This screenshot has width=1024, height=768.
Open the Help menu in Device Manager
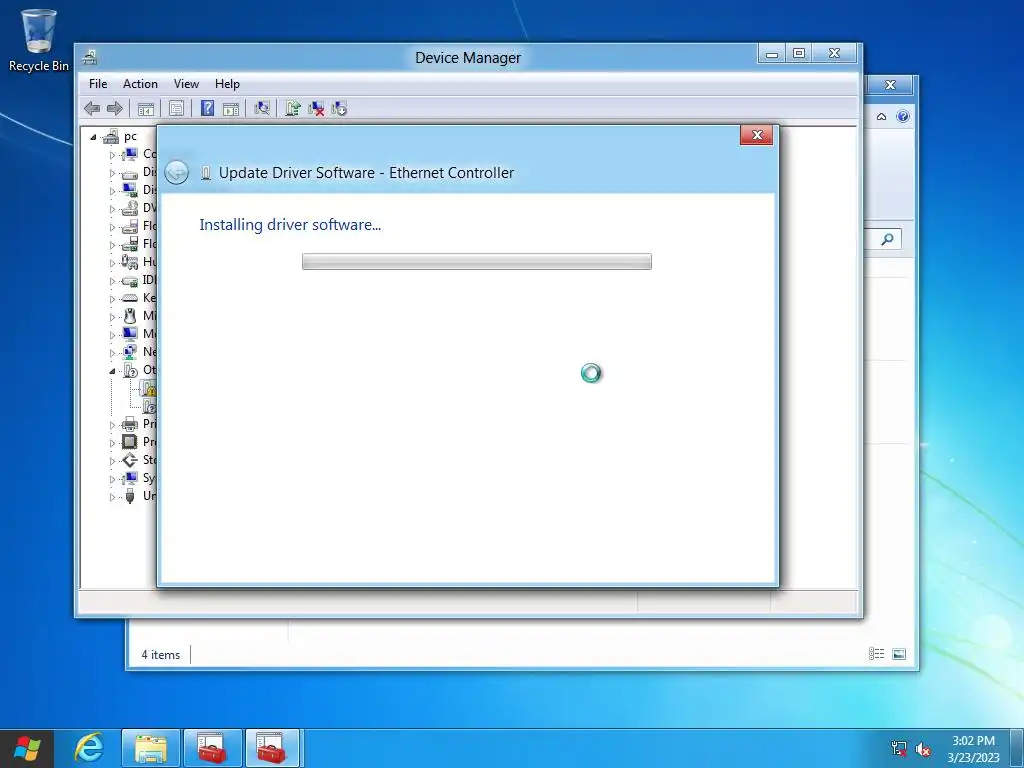[x=227, y=84]
